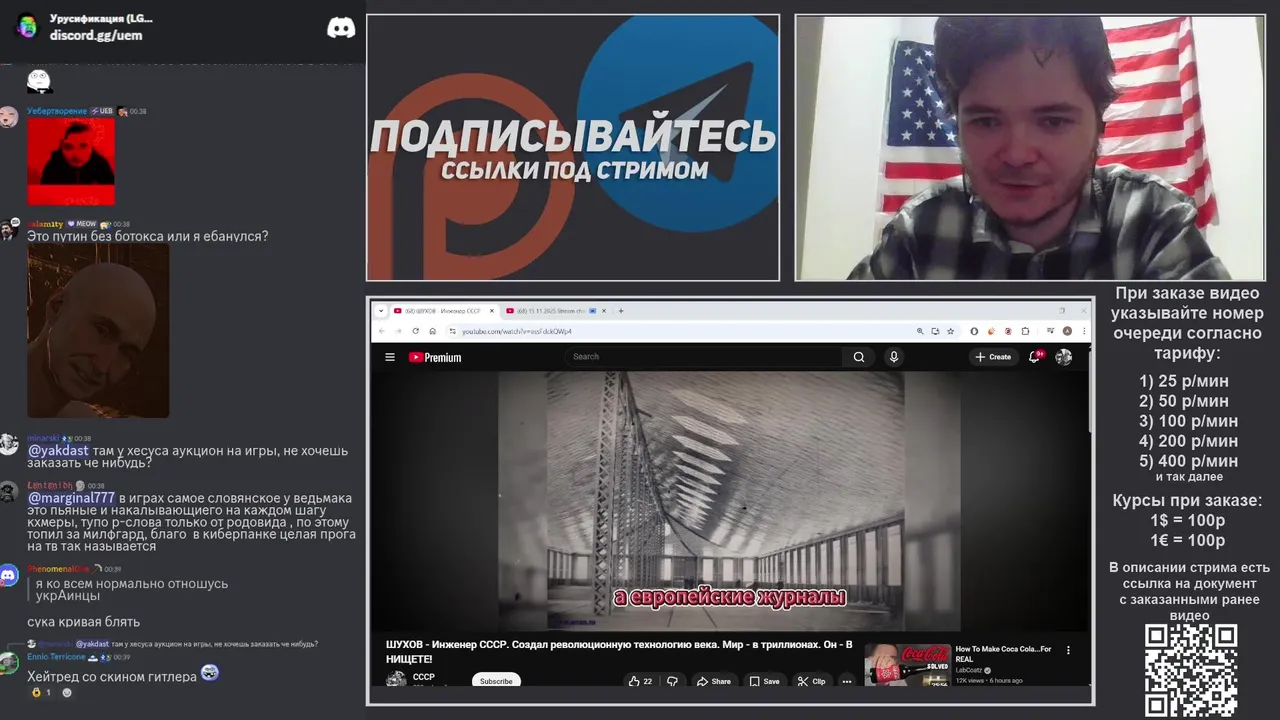Image resolution: width=1280 pixels, height=720 pixels.
Task: Click the Хейтред message text
Action: tap(112, 676)
